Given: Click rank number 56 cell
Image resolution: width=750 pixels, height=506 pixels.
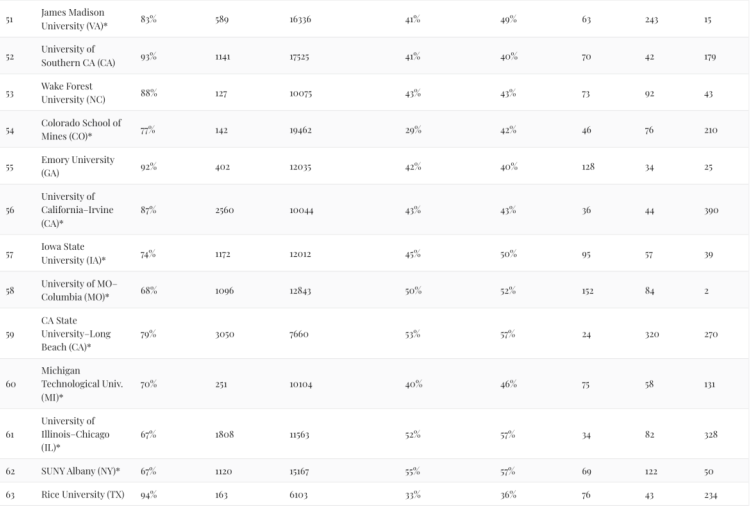Looking at the screenshot, I should point(10,210).
